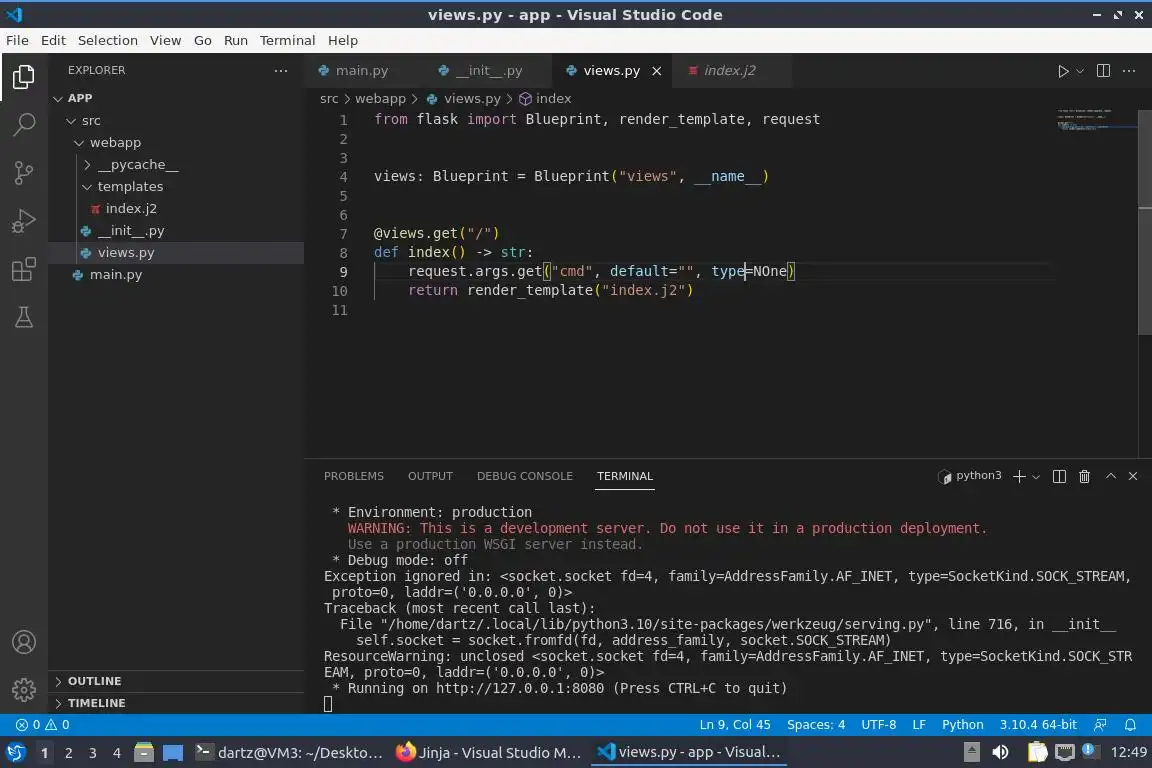Maximize the panel with chevron up
1152x768 pixels.
click(x=1111, y=476)
